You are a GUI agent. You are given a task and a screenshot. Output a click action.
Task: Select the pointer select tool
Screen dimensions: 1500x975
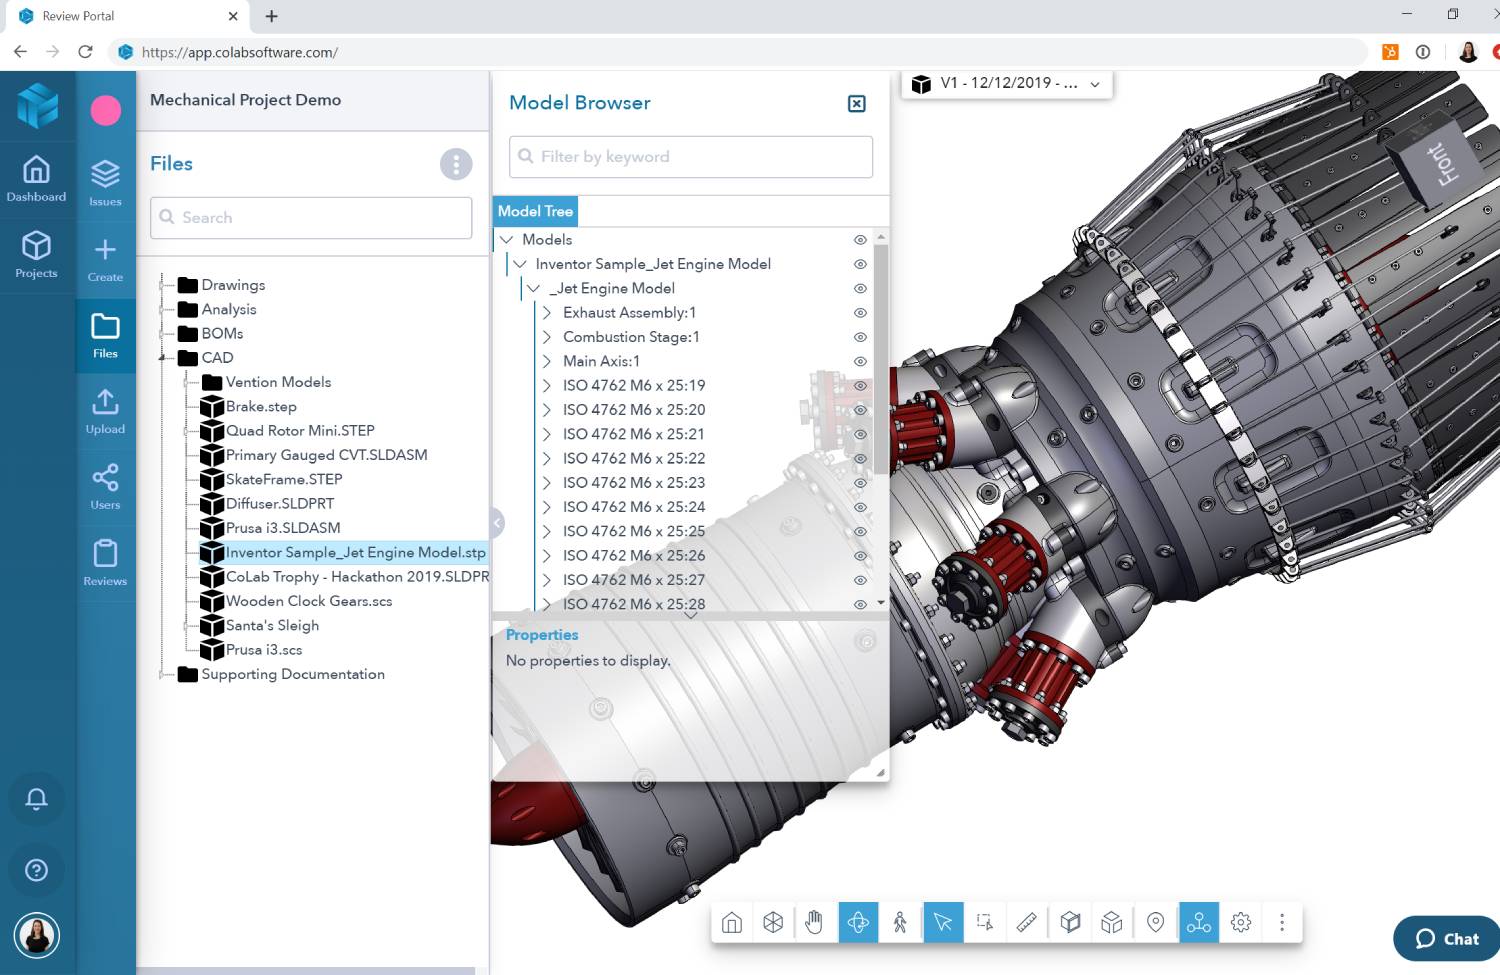tap(943, 922)
